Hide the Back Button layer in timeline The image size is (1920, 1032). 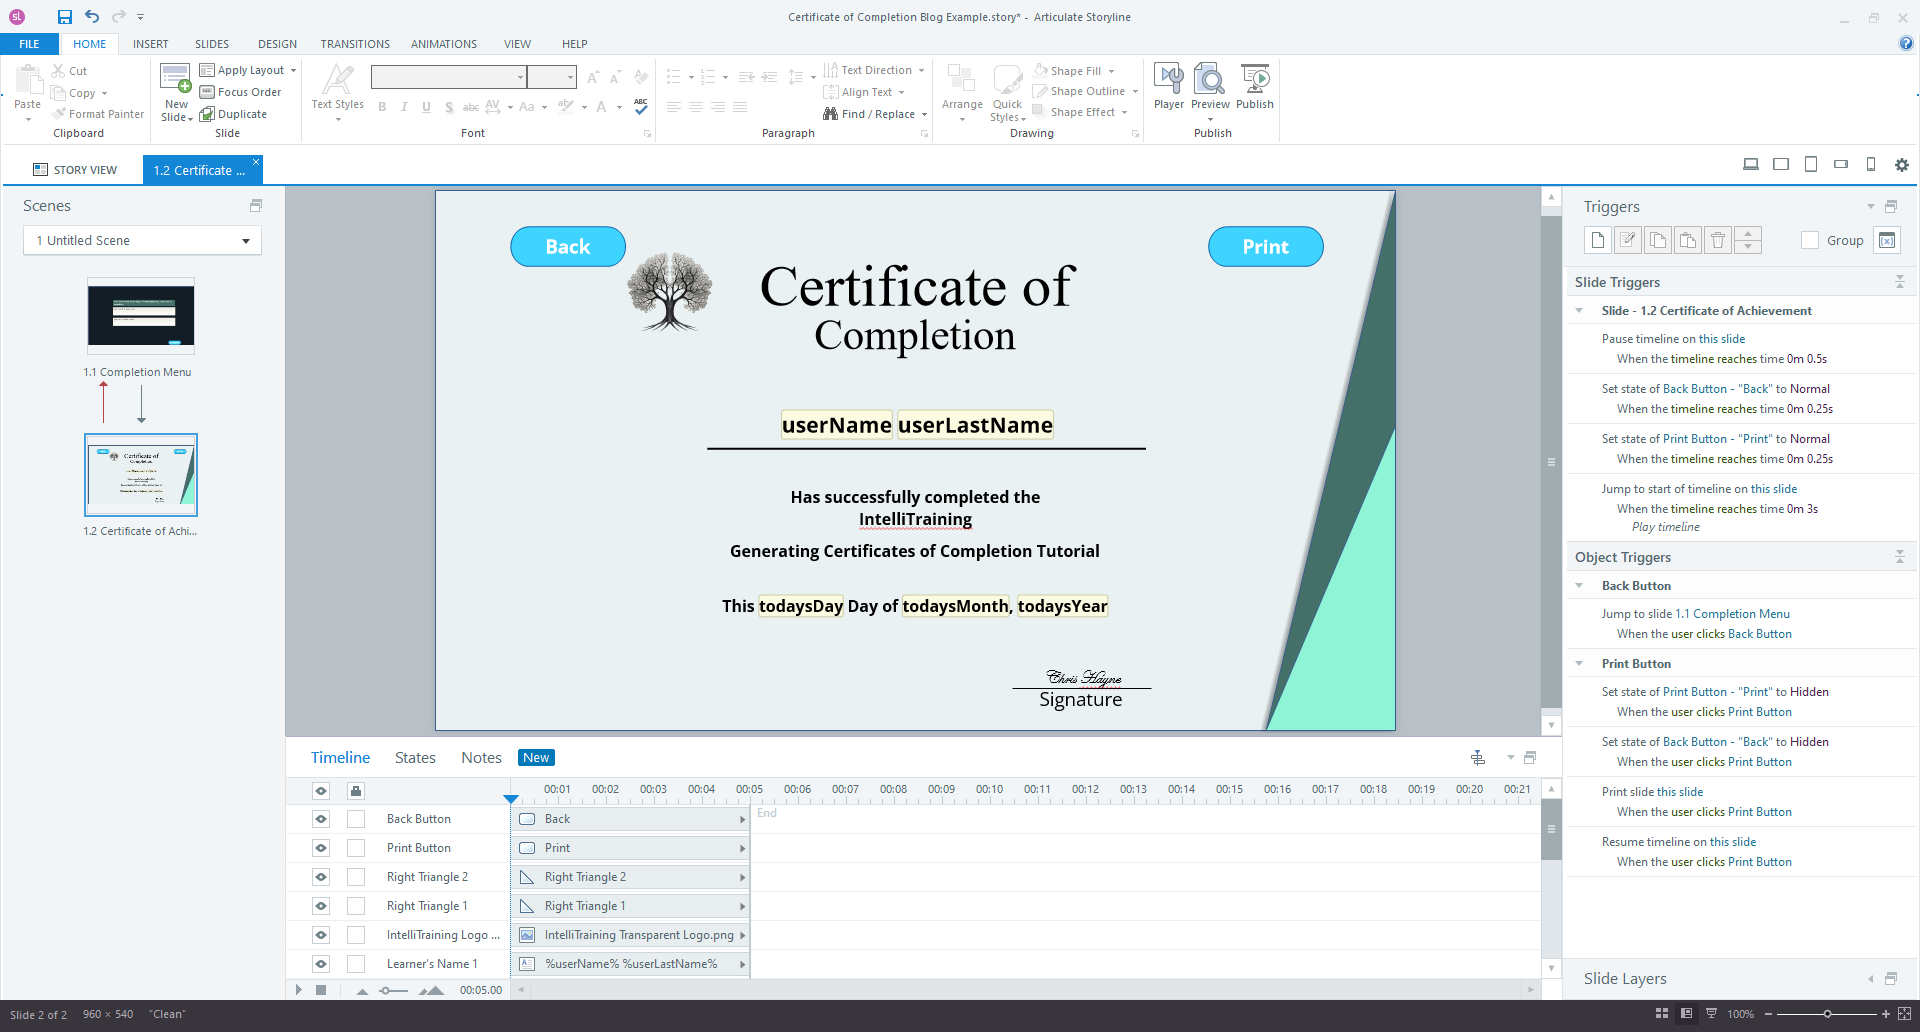pos(321,819)
